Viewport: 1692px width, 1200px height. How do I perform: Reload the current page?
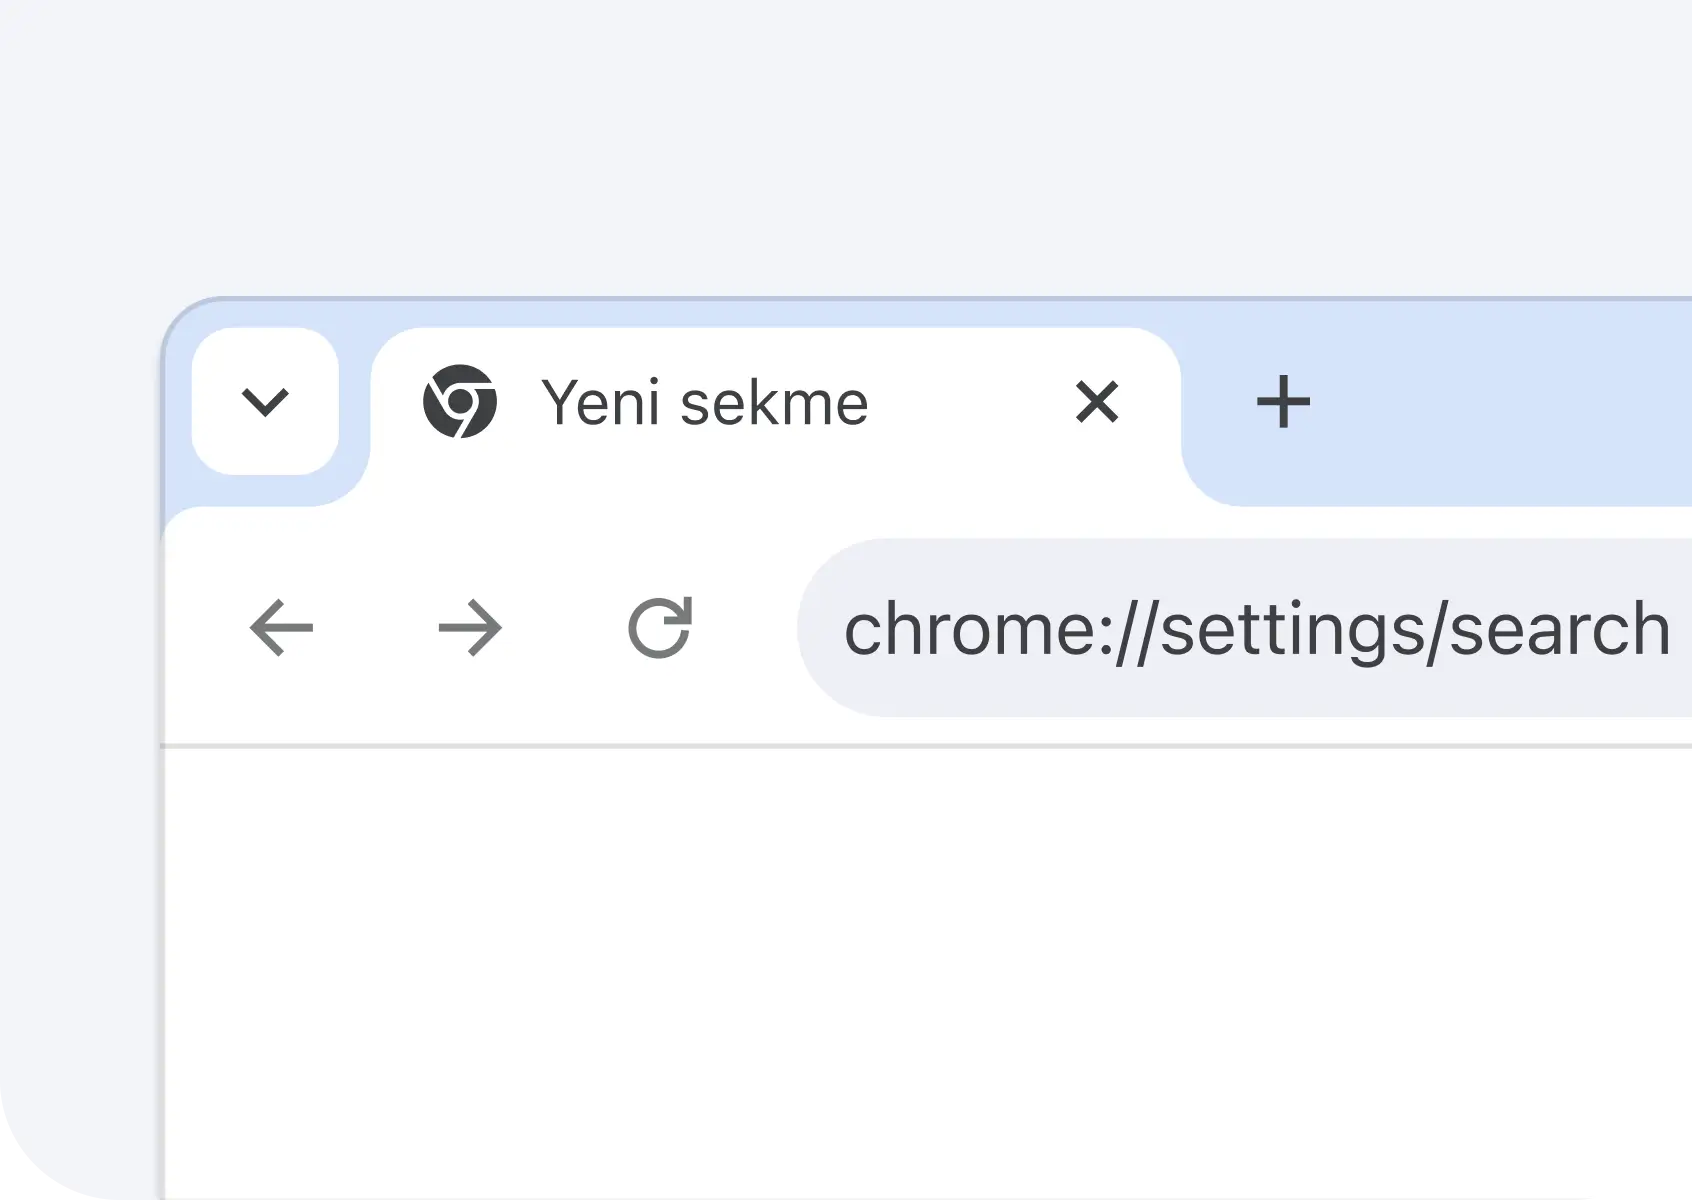point(660,628)
